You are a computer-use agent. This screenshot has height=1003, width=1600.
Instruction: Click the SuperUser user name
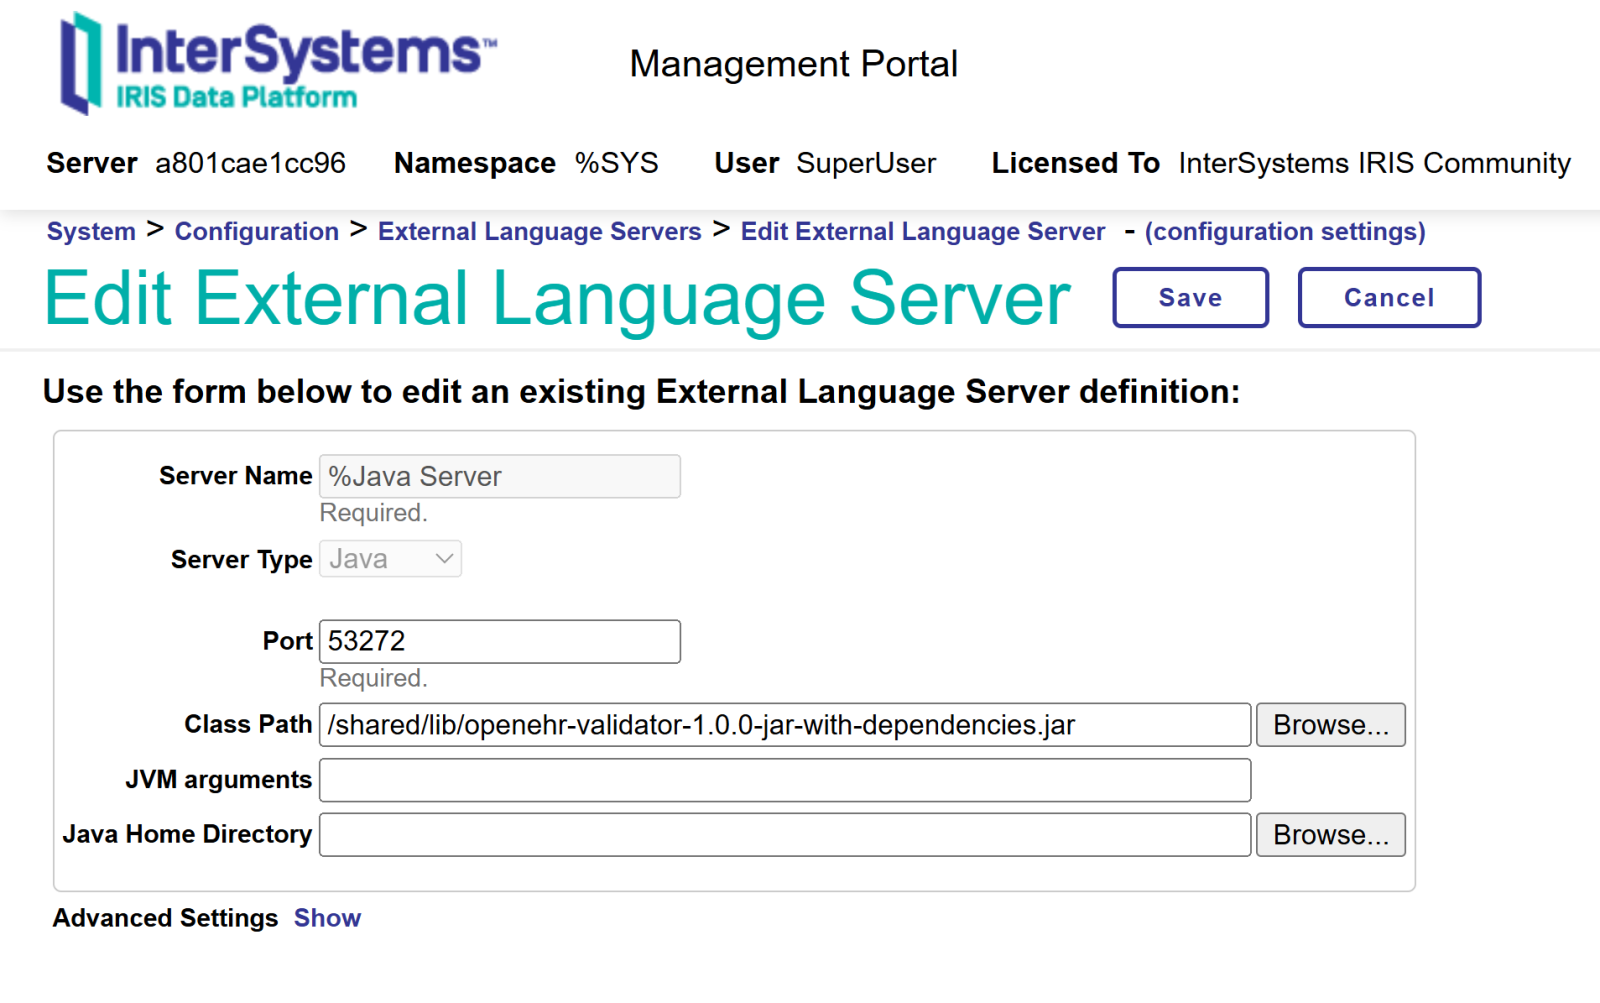coord(866,163)
